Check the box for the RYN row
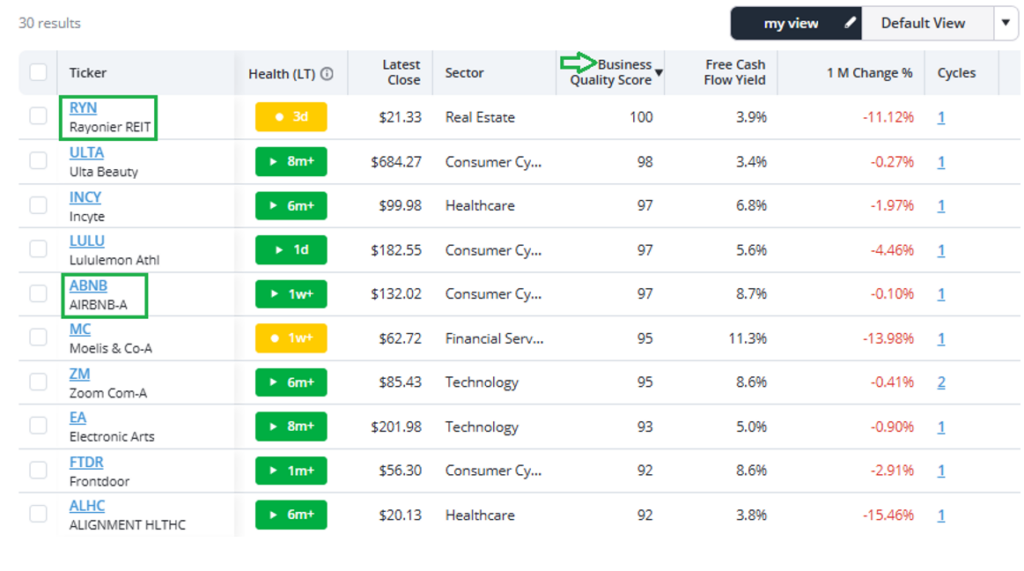This screenshot has width=1024, height=571. (38, 116)
